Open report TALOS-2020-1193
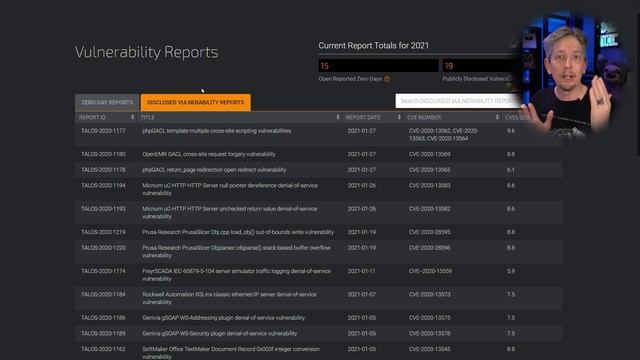The height and width of the screenshot is (360, 640). pyautogui.click(x=103, y=209)
